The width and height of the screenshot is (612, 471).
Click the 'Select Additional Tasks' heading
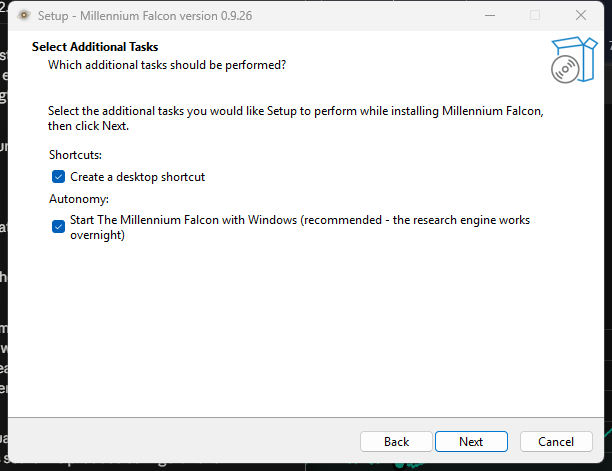tap(95, 47)
